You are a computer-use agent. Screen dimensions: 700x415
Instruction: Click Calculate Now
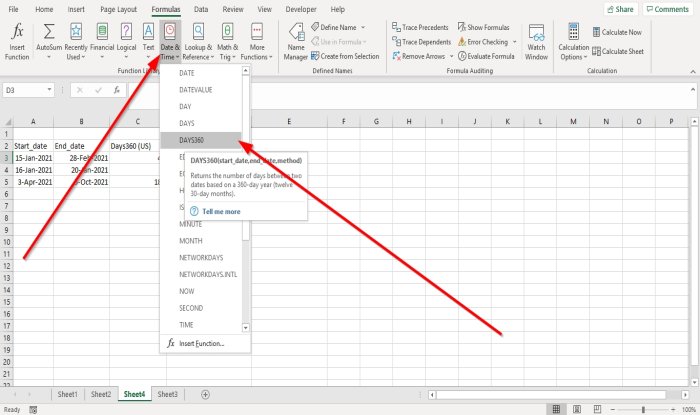pyautogui.click(x=617, y=32)
